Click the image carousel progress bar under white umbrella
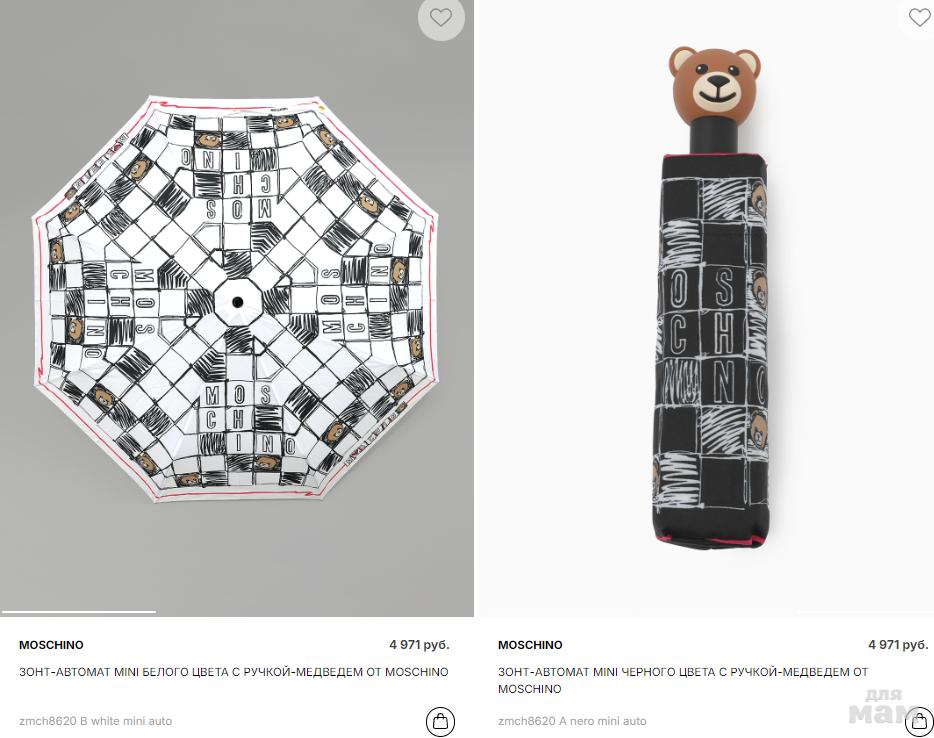 point(79,611)
